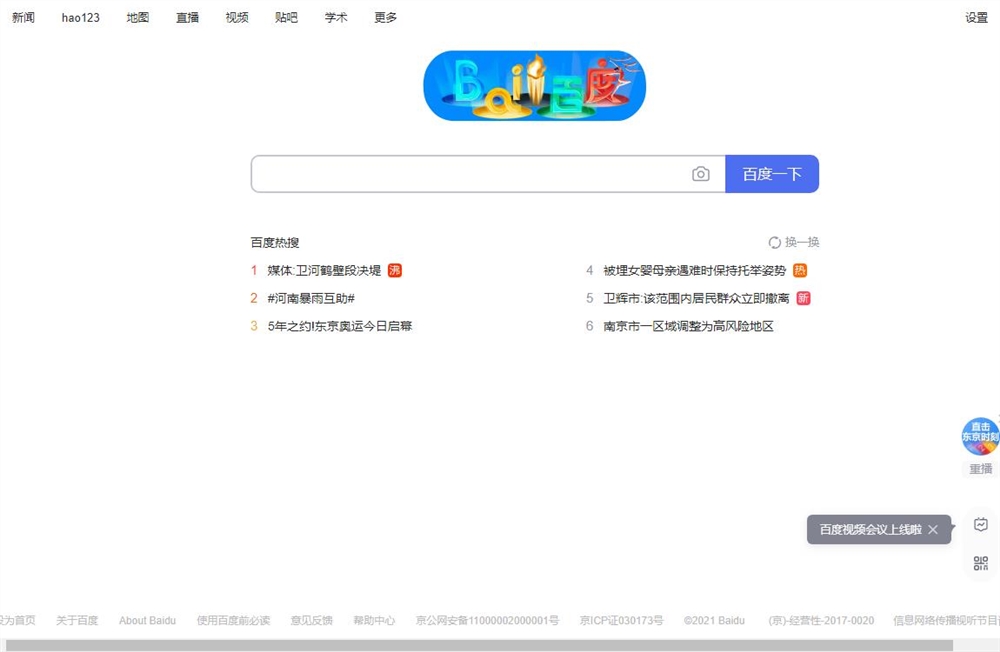Click the 沸 badge on the first hot search
1000x652 pixels.
click(x=395, y=270)
